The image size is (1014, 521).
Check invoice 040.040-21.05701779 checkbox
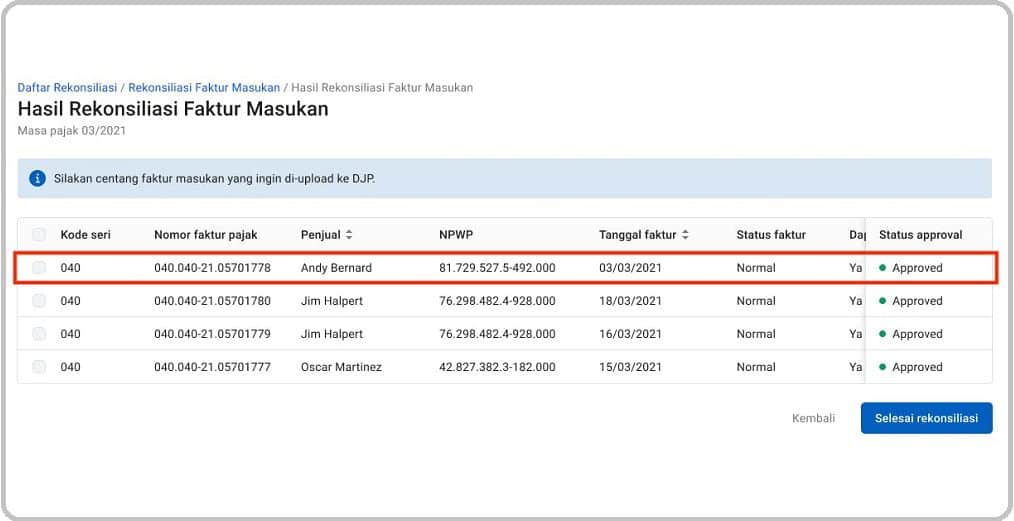click(x=39, y=334)
